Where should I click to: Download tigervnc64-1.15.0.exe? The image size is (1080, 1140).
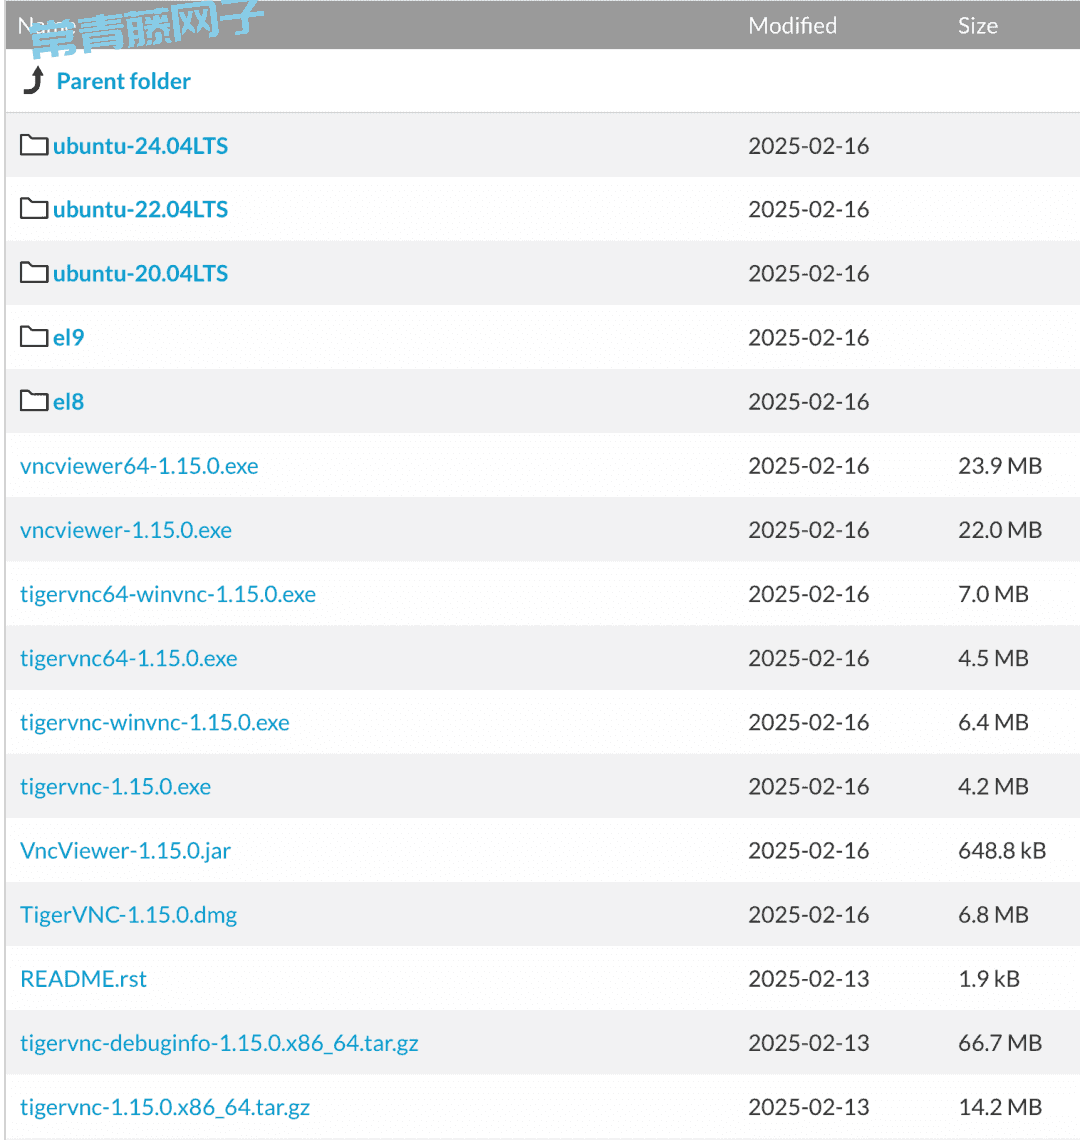click(129, 658)
